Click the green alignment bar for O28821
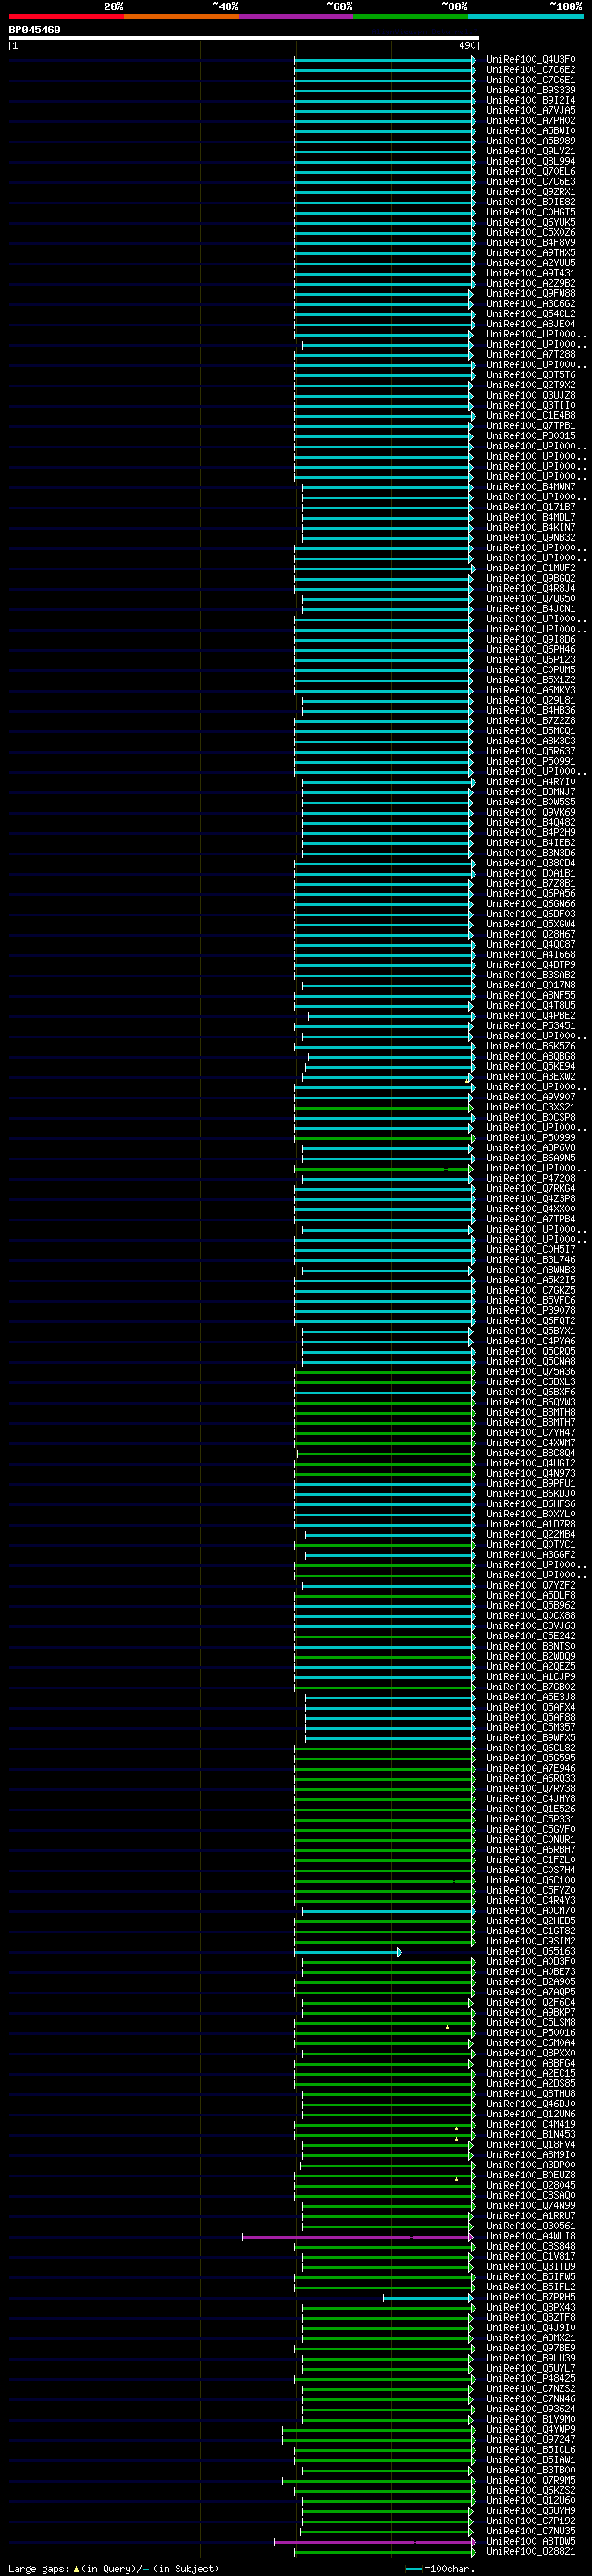 pyautogui.click(x=385, y=2552)
